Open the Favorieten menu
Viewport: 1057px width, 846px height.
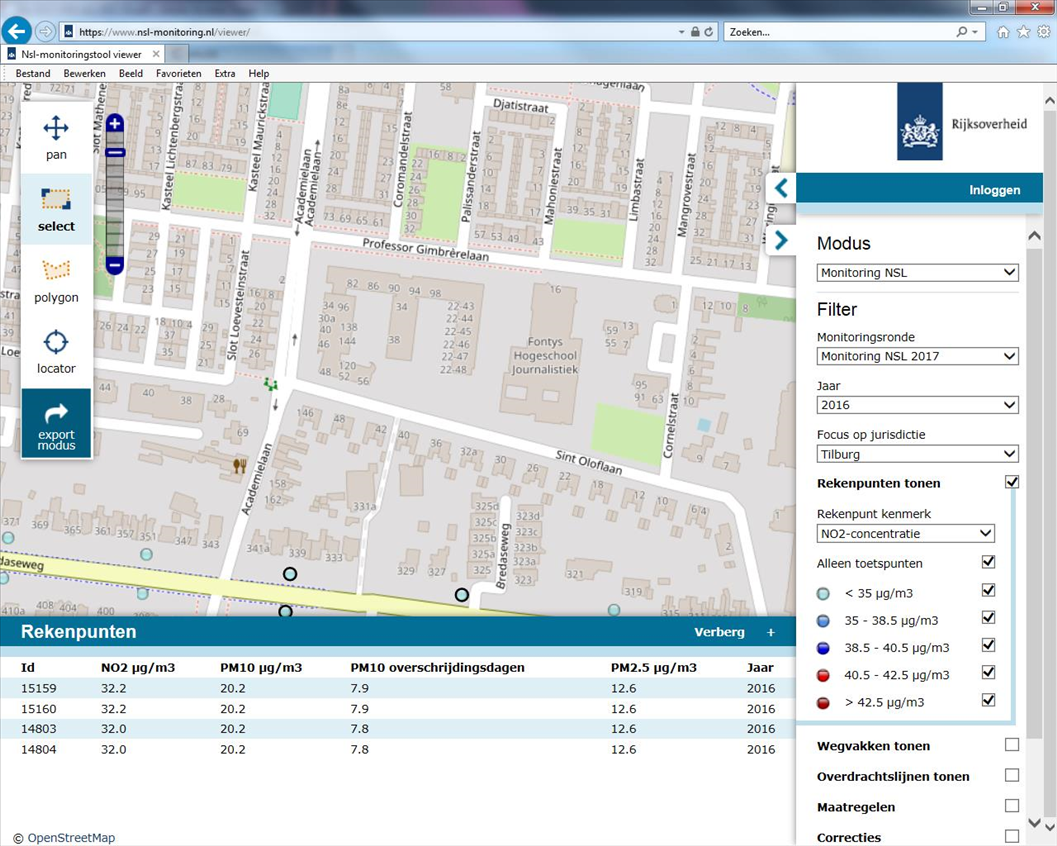178,73
